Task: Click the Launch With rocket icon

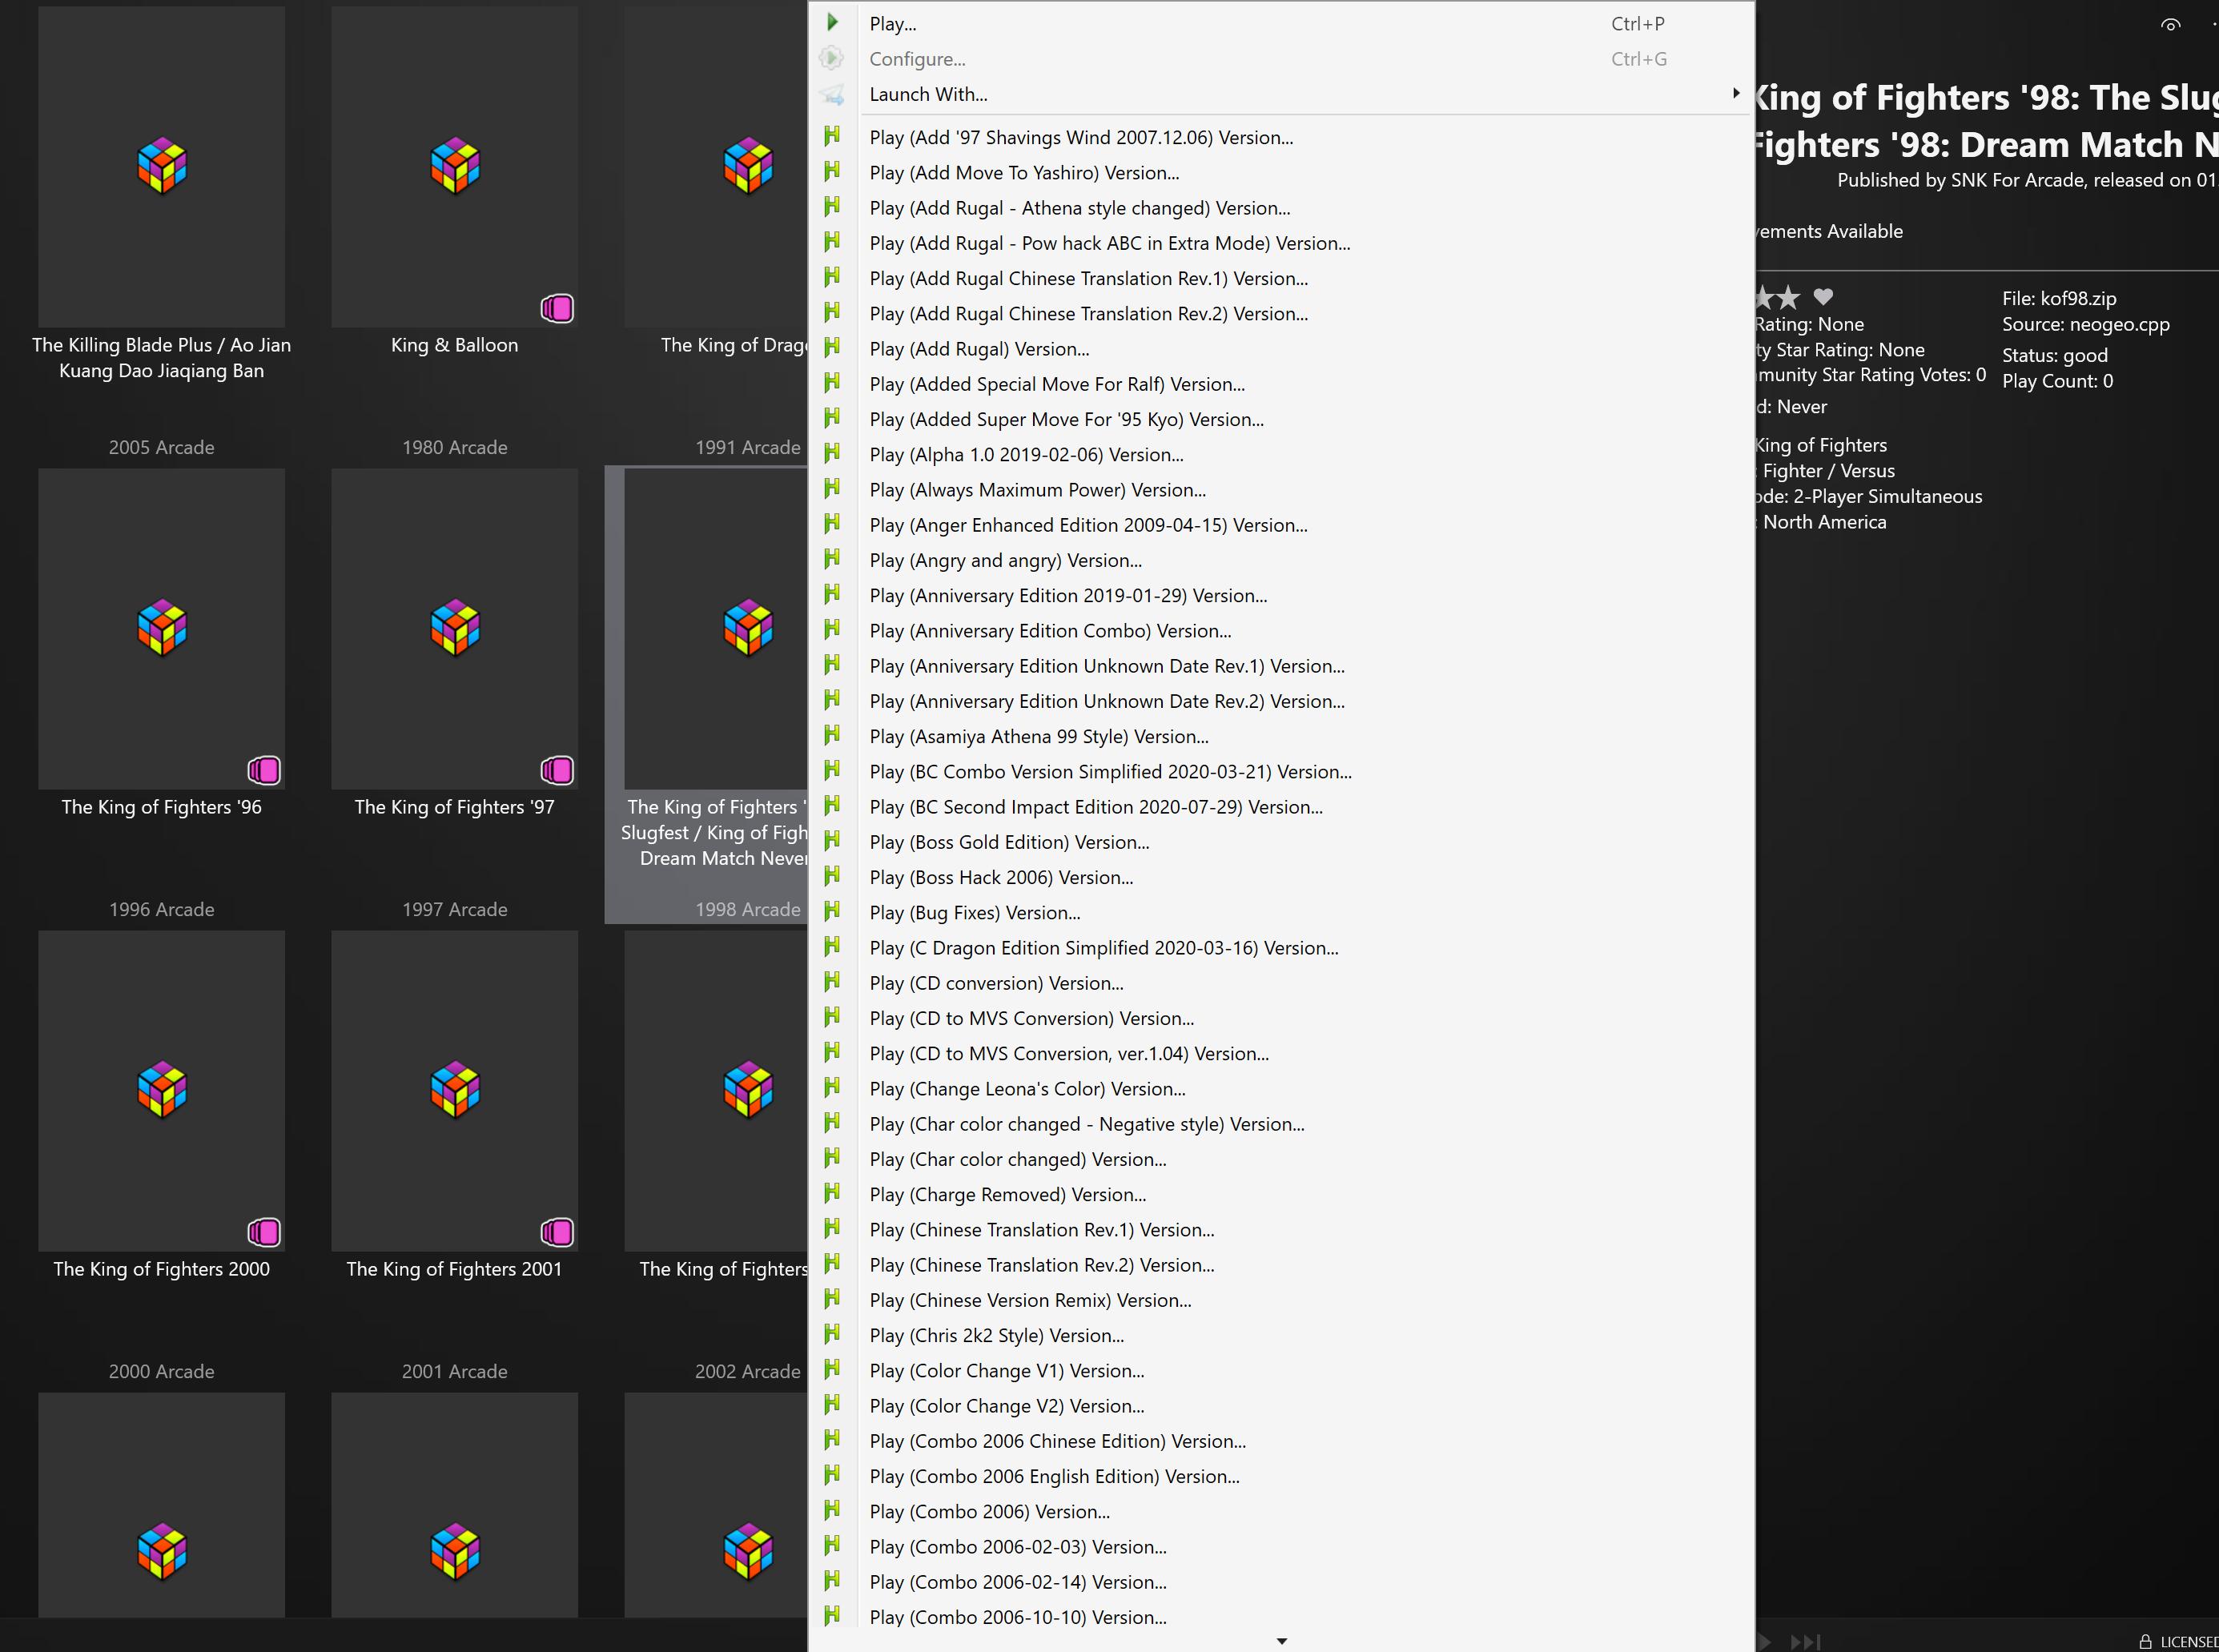Action: pyautogui.click(x=832, y=94)
